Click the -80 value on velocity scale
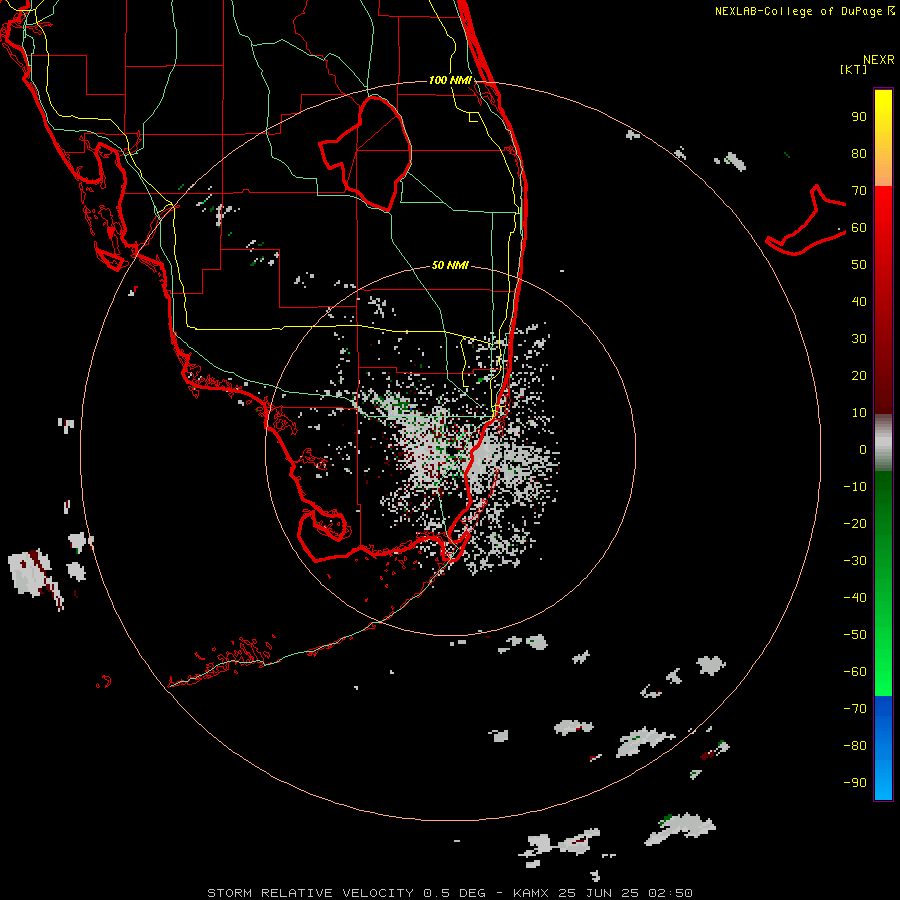 tap(855, 746)
